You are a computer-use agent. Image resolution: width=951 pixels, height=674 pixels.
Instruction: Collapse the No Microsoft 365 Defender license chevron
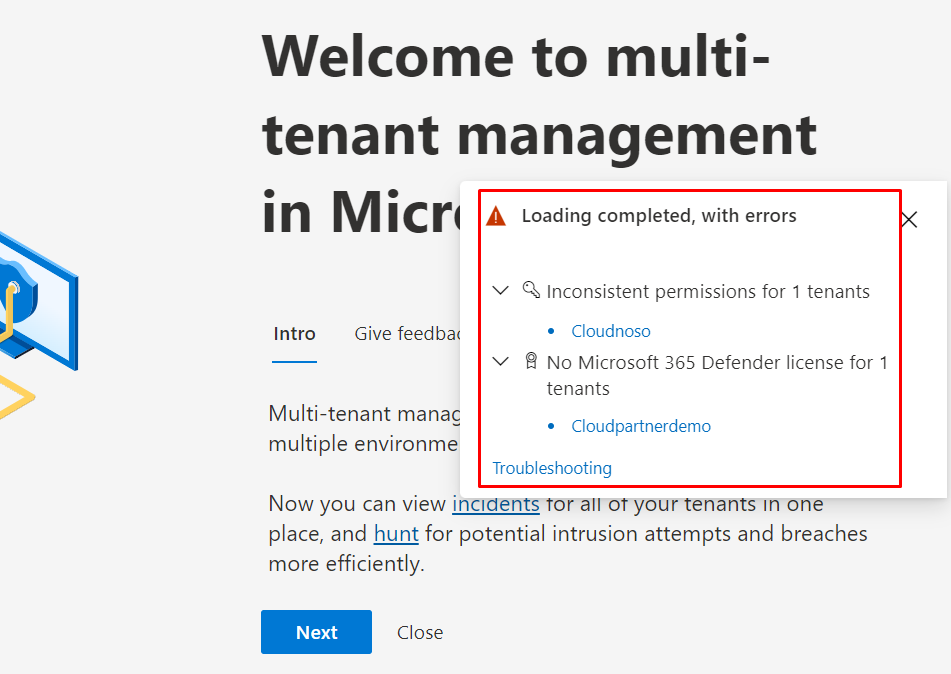501,362
